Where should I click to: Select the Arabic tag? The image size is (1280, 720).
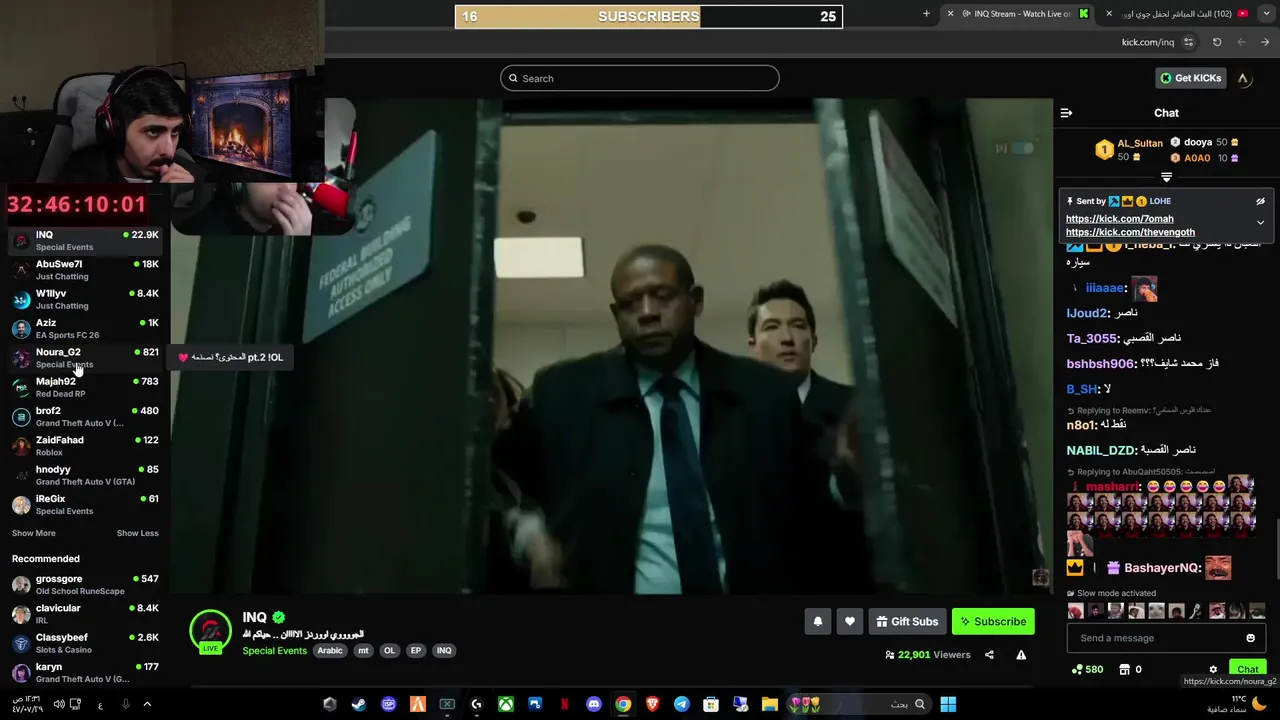point(329,651)
